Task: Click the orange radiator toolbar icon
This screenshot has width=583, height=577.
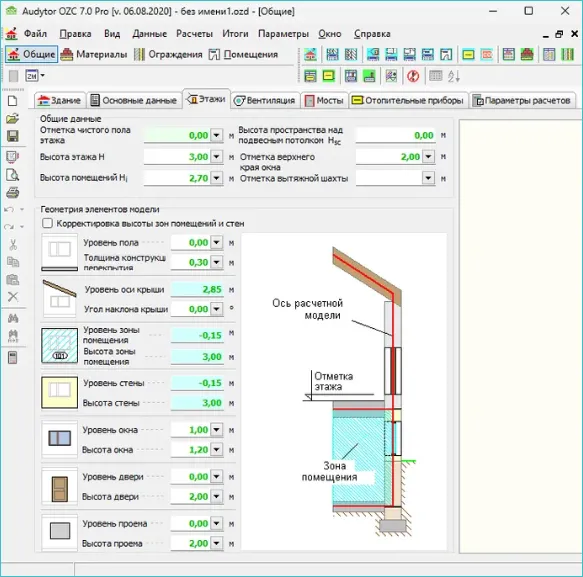Action: point(487,55)
